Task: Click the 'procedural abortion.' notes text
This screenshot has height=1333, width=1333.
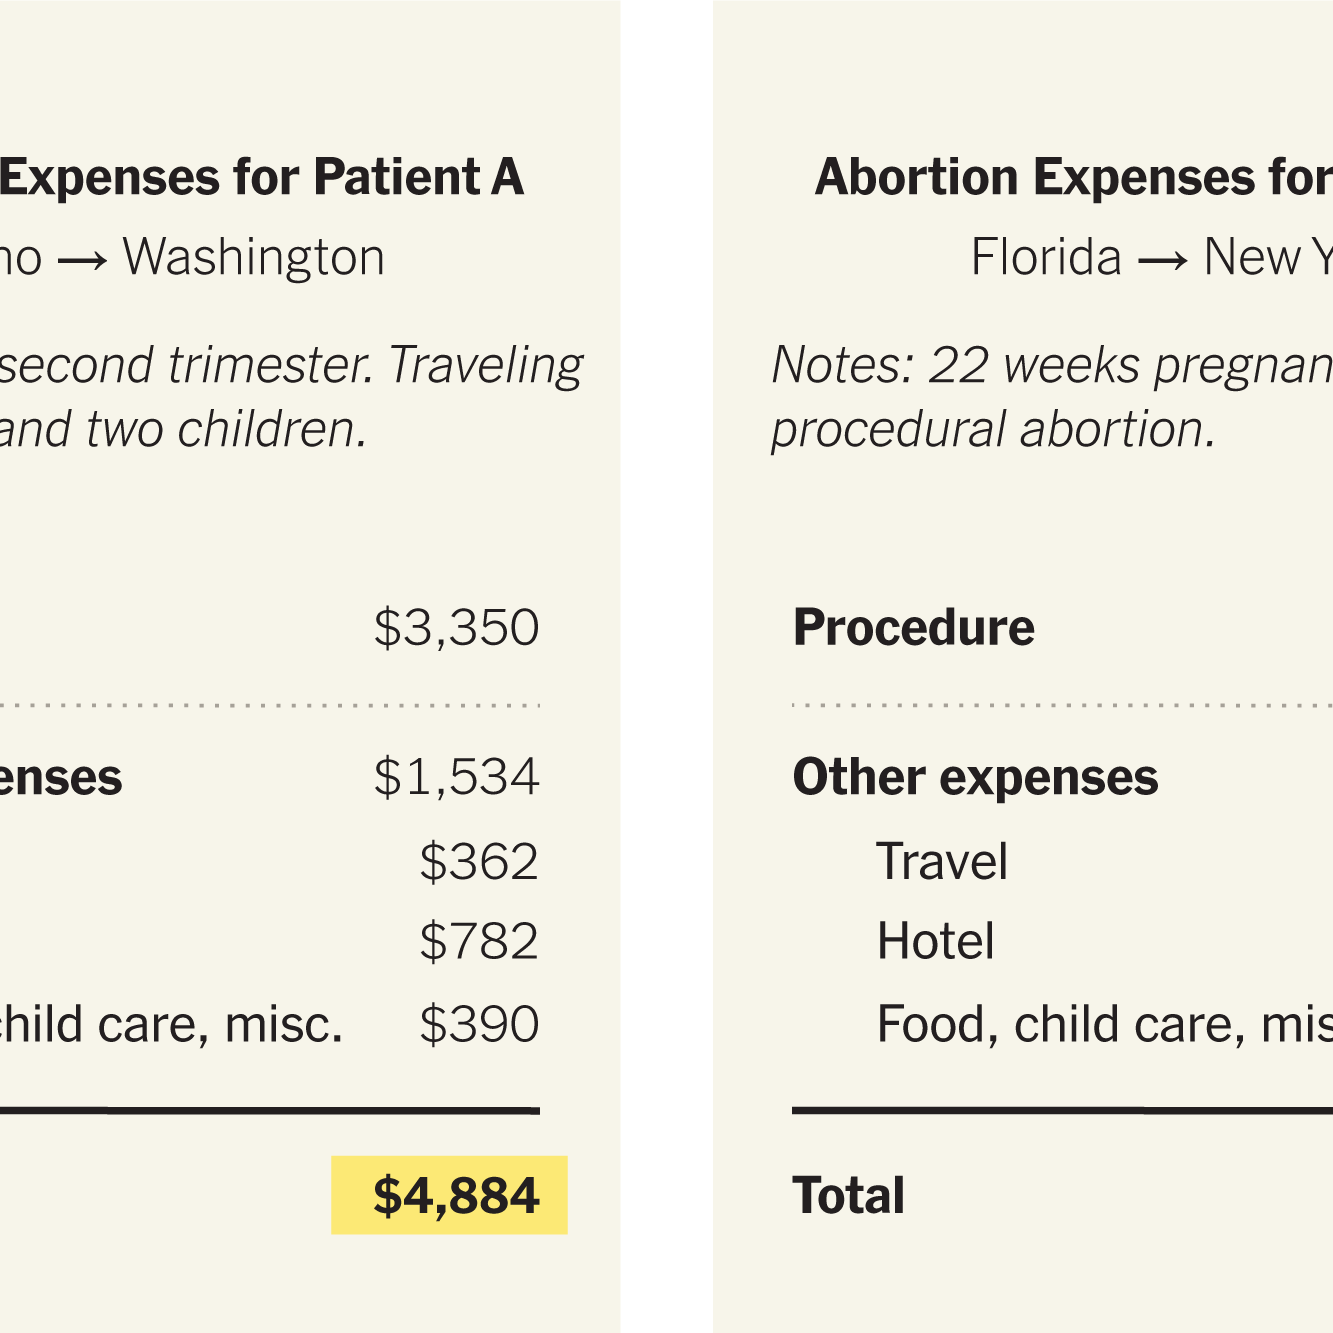Action: coord(993,430)
